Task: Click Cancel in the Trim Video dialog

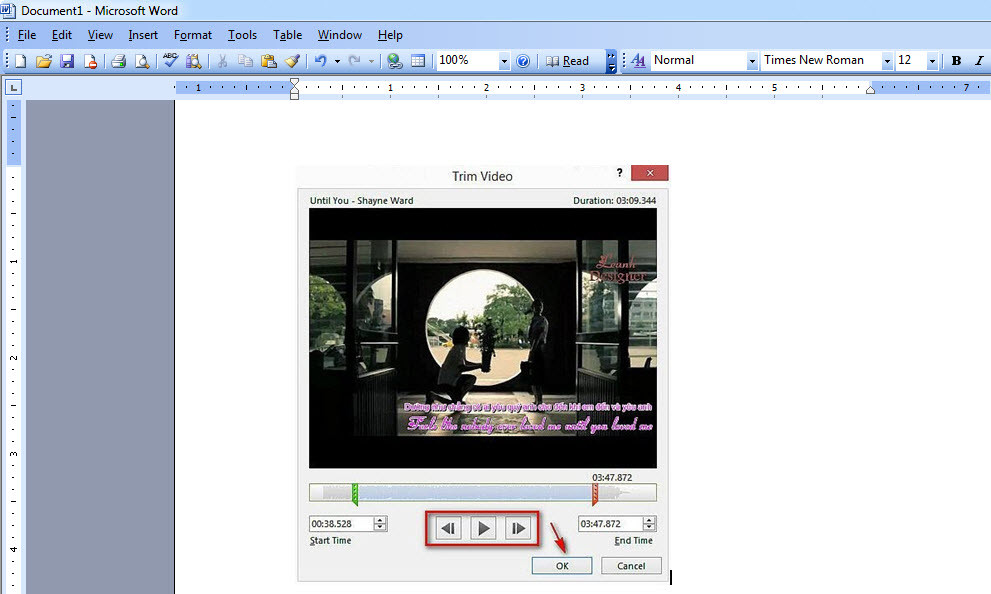Action: [631, 566]
